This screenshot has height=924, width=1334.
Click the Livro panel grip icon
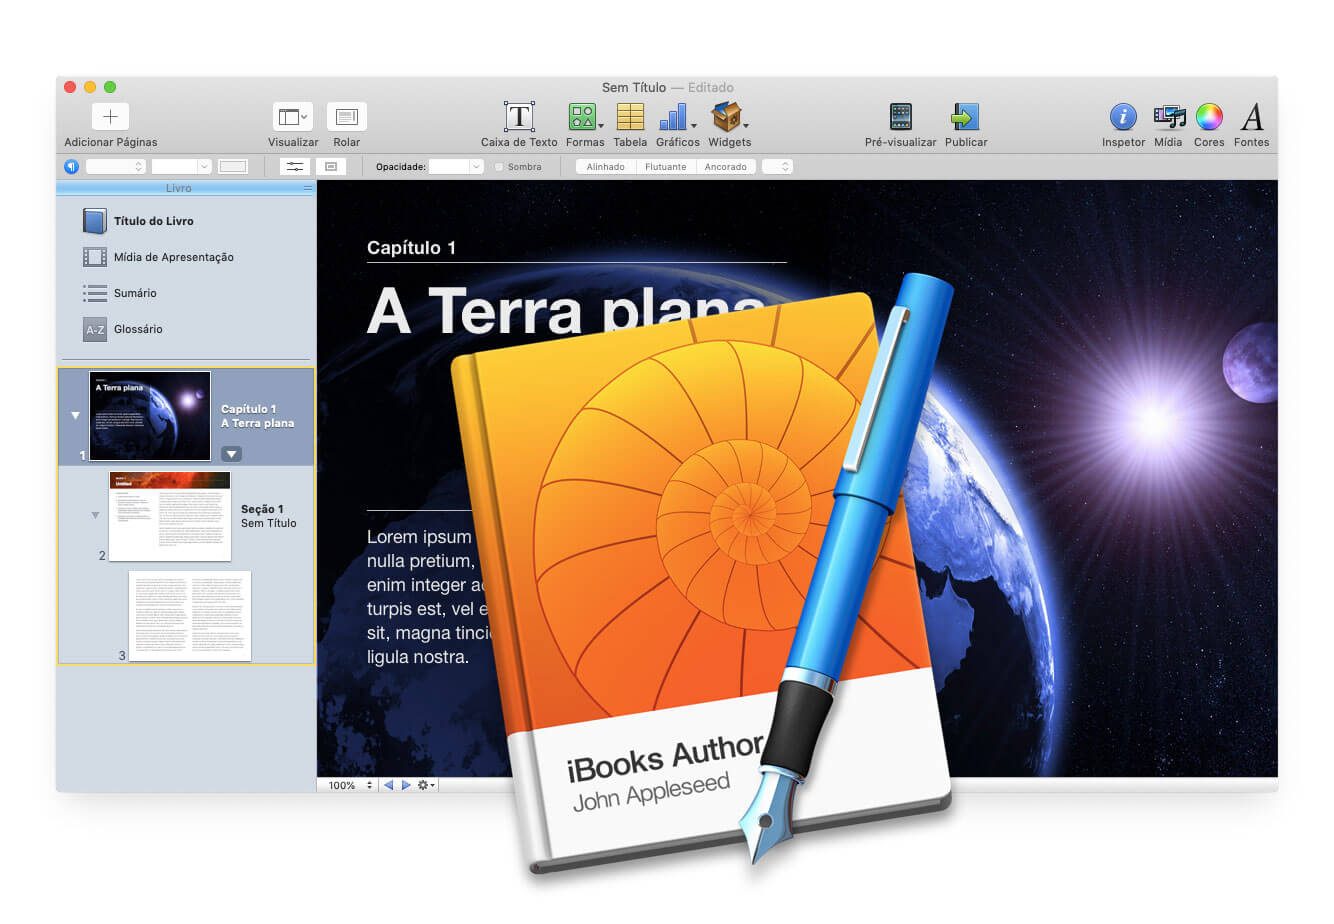[x=308, y=188]
